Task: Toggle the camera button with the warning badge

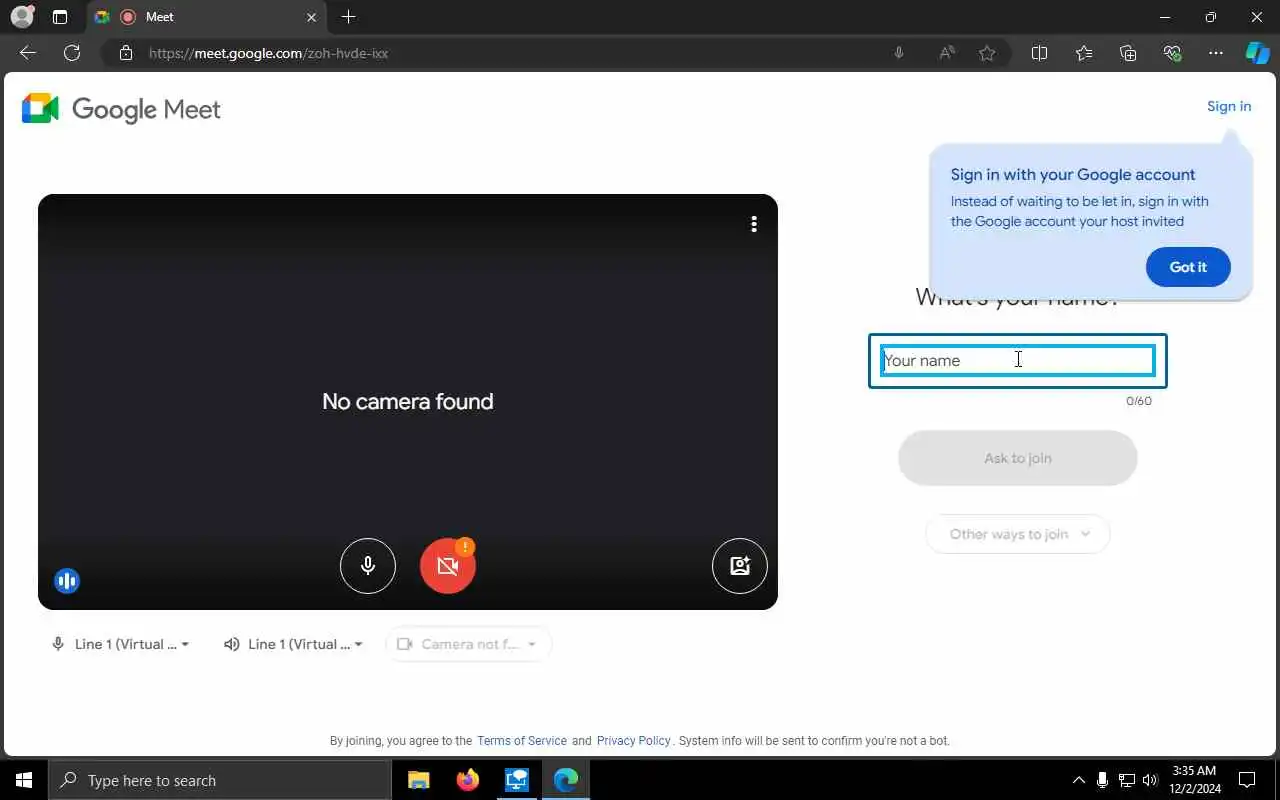Action: click(x=448, y=566)
